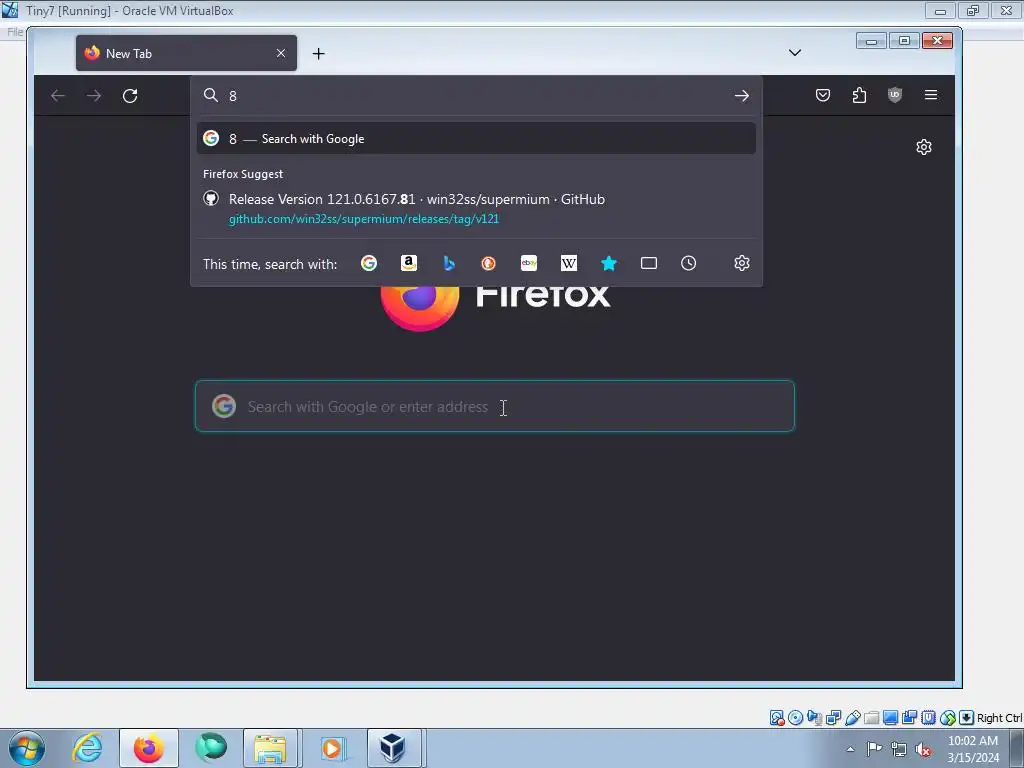
Task: Close the New Tab tab
Action: [x=281, y=53]
